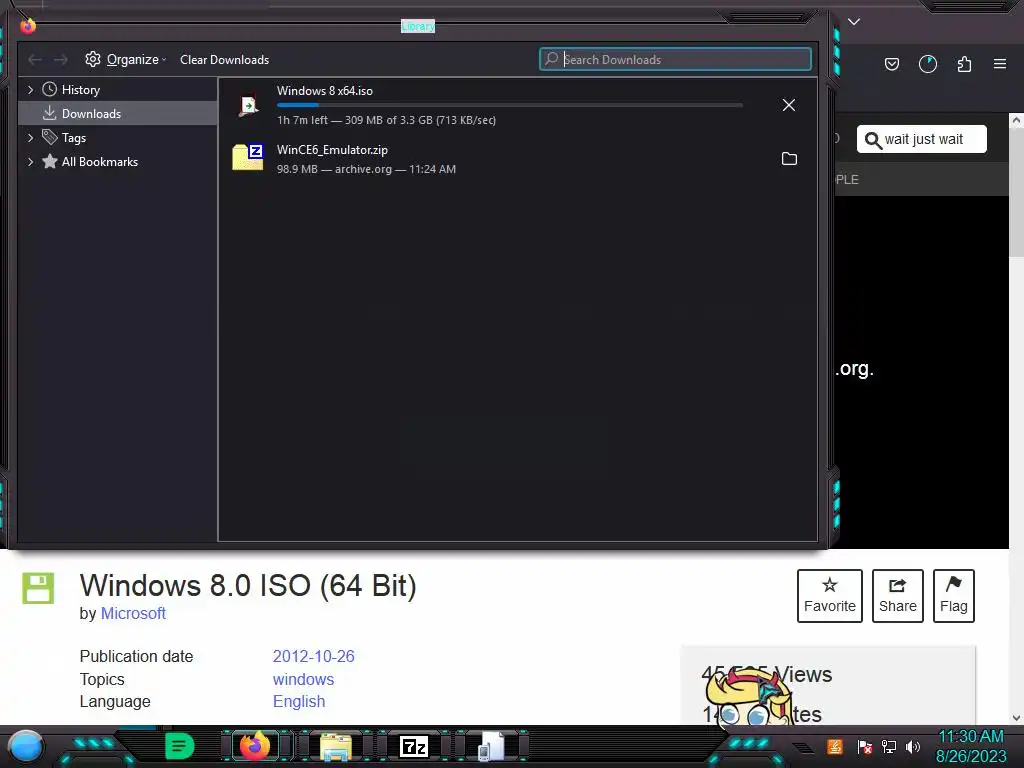The width and height of the screenshot is (1024, 768).
Task: Click the Share button
Action: (x=897, y=596)
